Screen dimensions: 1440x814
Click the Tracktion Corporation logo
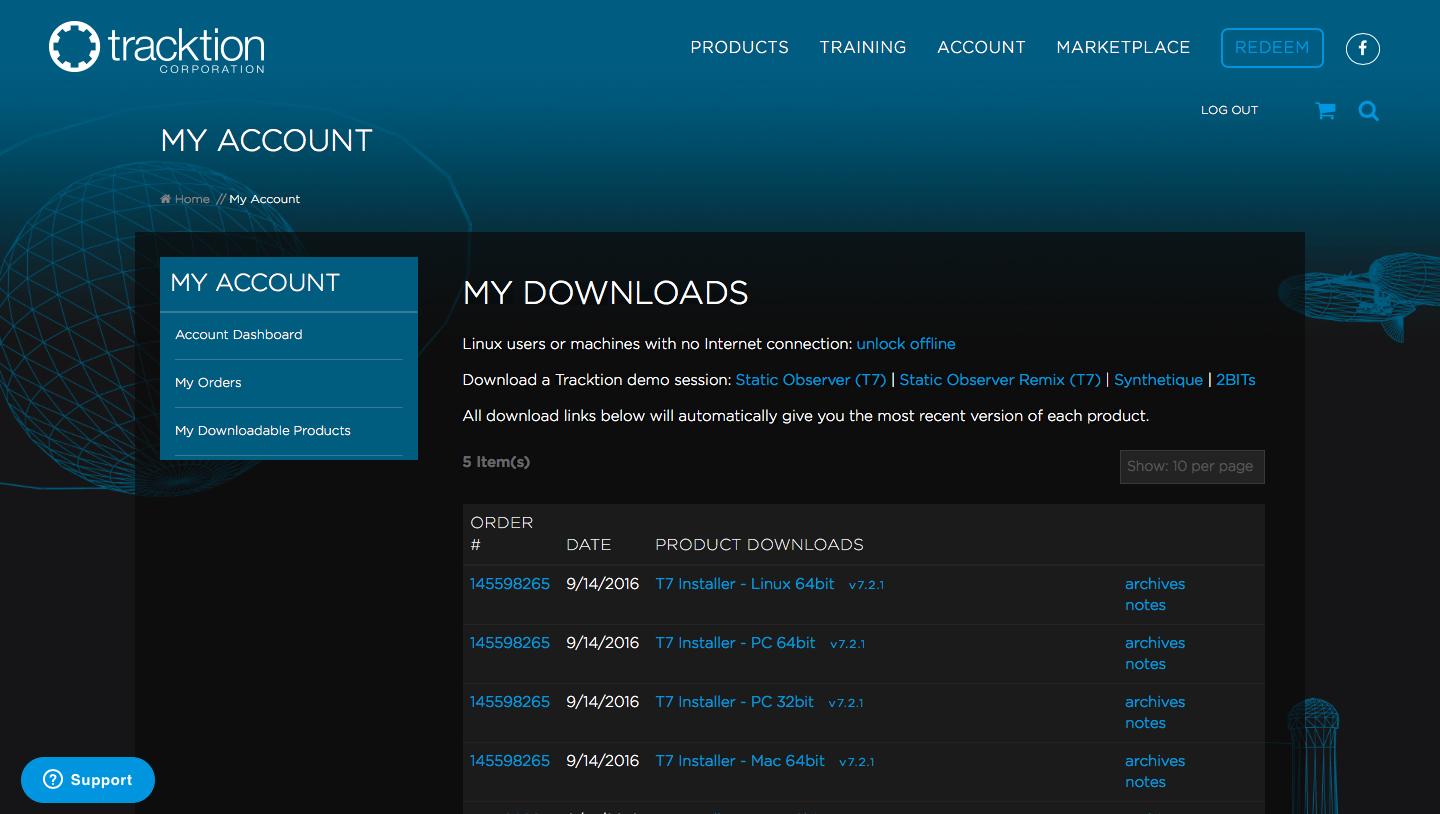157,47
